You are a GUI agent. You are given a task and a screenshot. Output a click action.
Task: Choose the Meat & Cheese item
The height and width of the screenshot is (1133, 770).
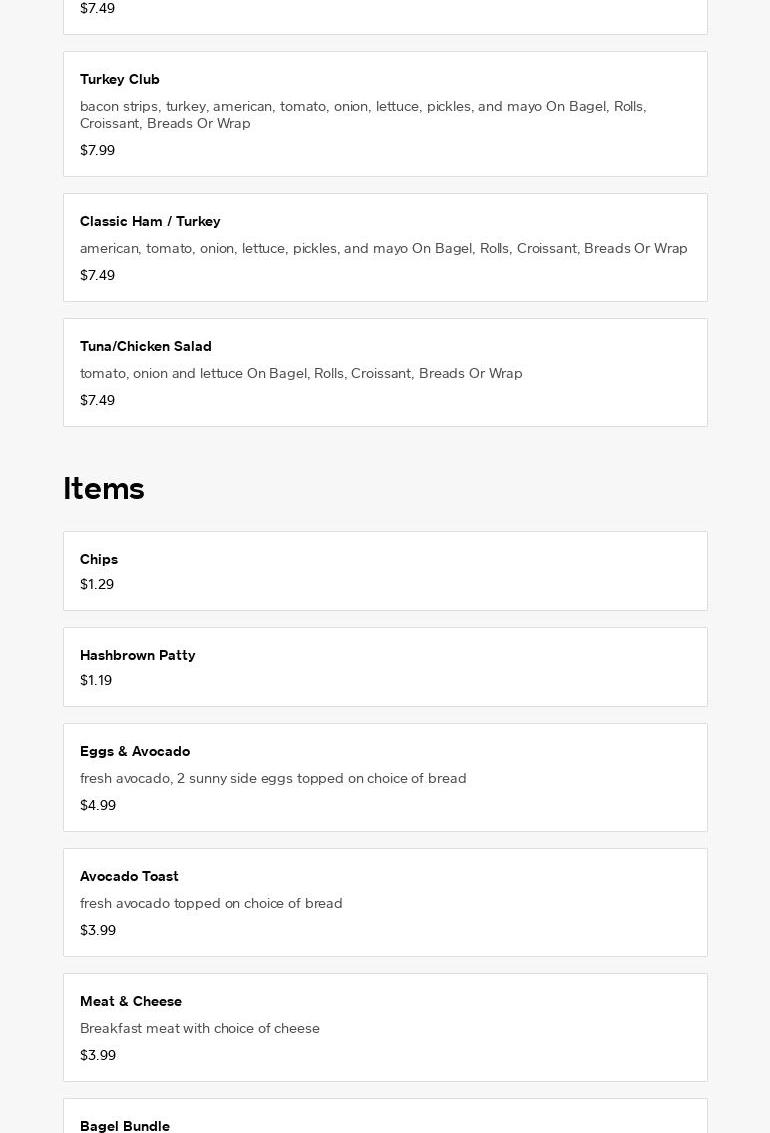[x=131, y=1001]
